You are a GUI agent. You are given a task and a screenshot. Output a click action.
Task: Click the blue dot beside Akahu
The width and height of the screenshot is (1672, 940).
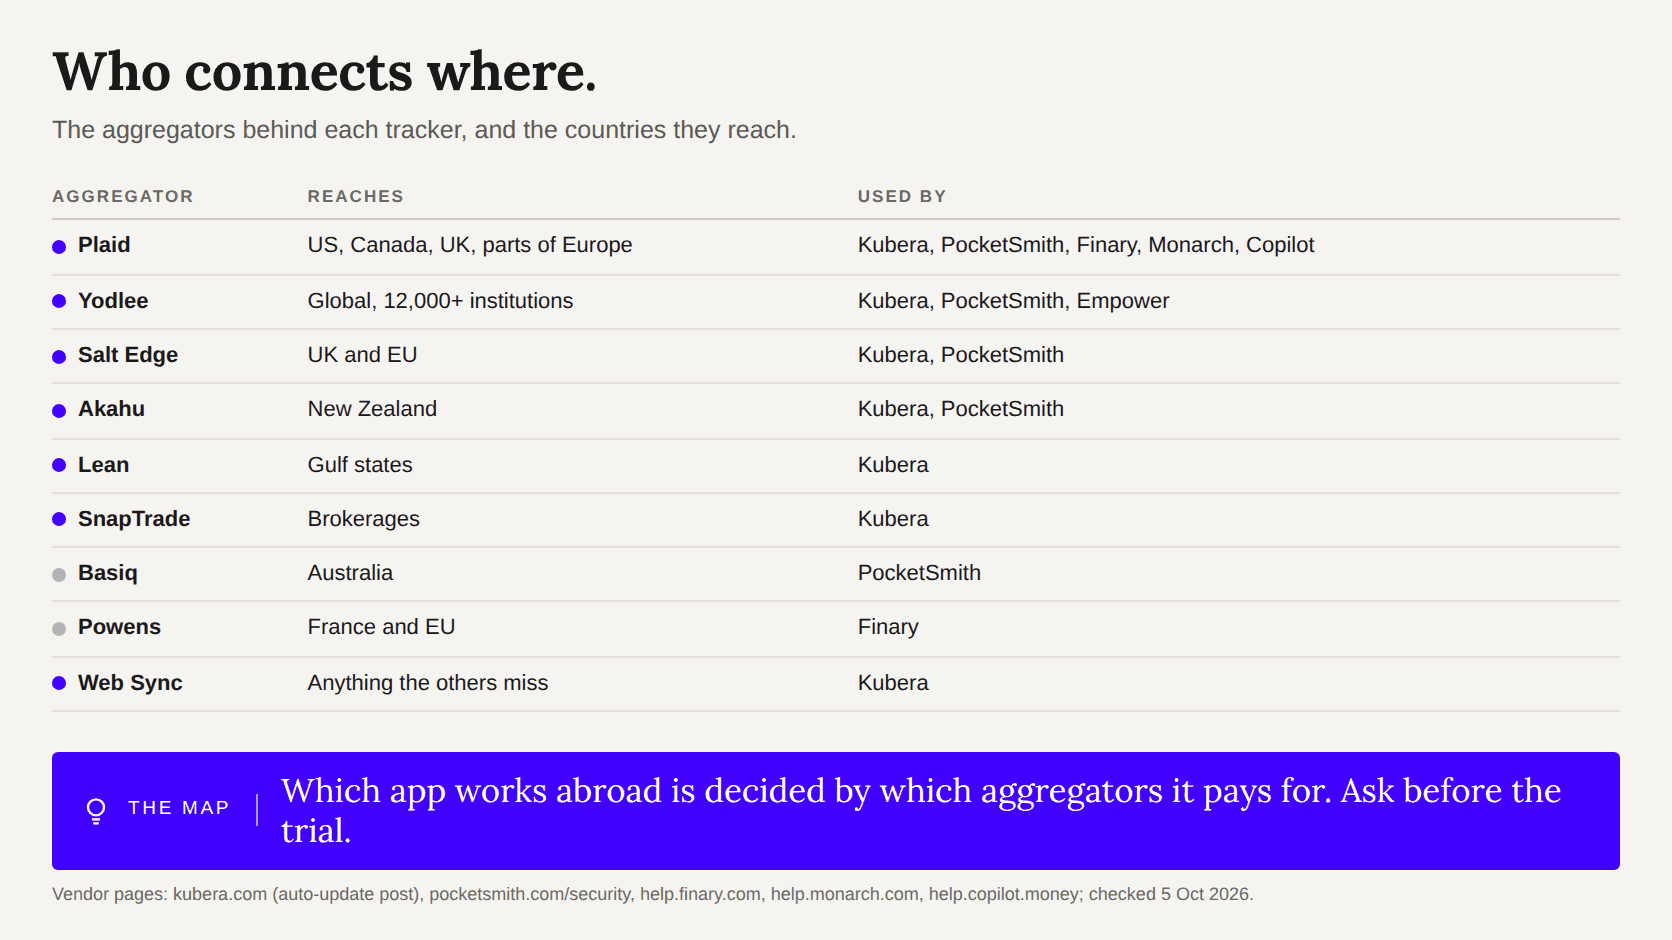(x=59, y=411)
